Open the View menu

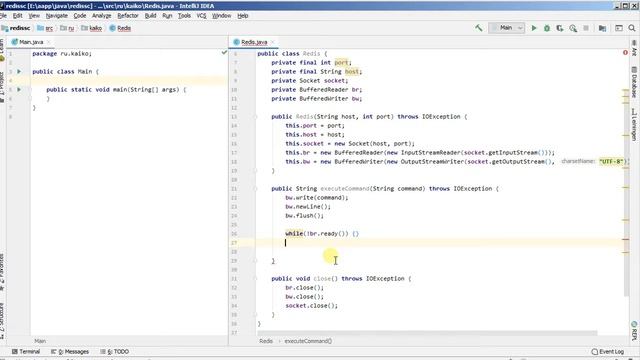click(34, 16)
